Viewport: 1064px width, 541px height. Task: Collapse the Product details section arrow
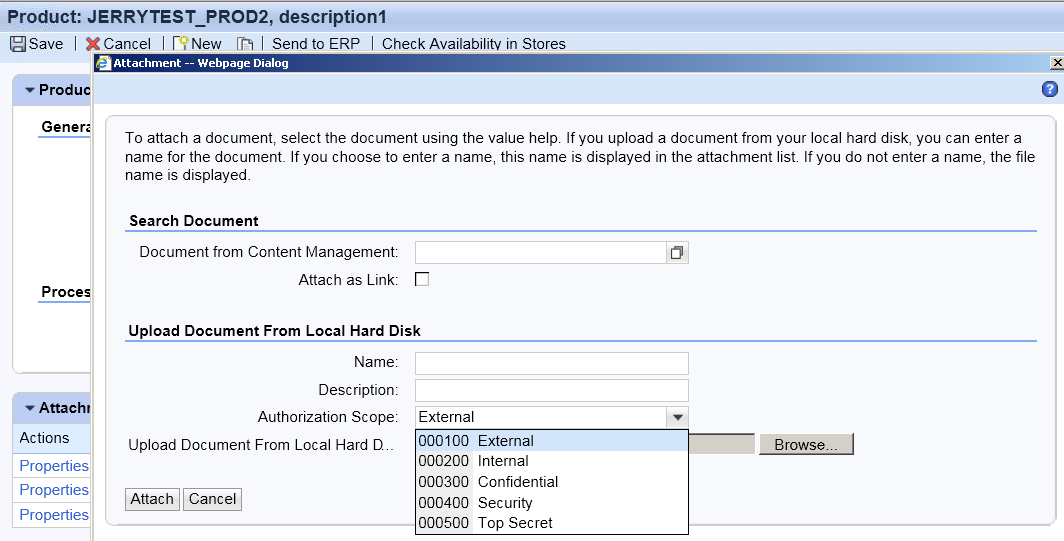(30, 90)
